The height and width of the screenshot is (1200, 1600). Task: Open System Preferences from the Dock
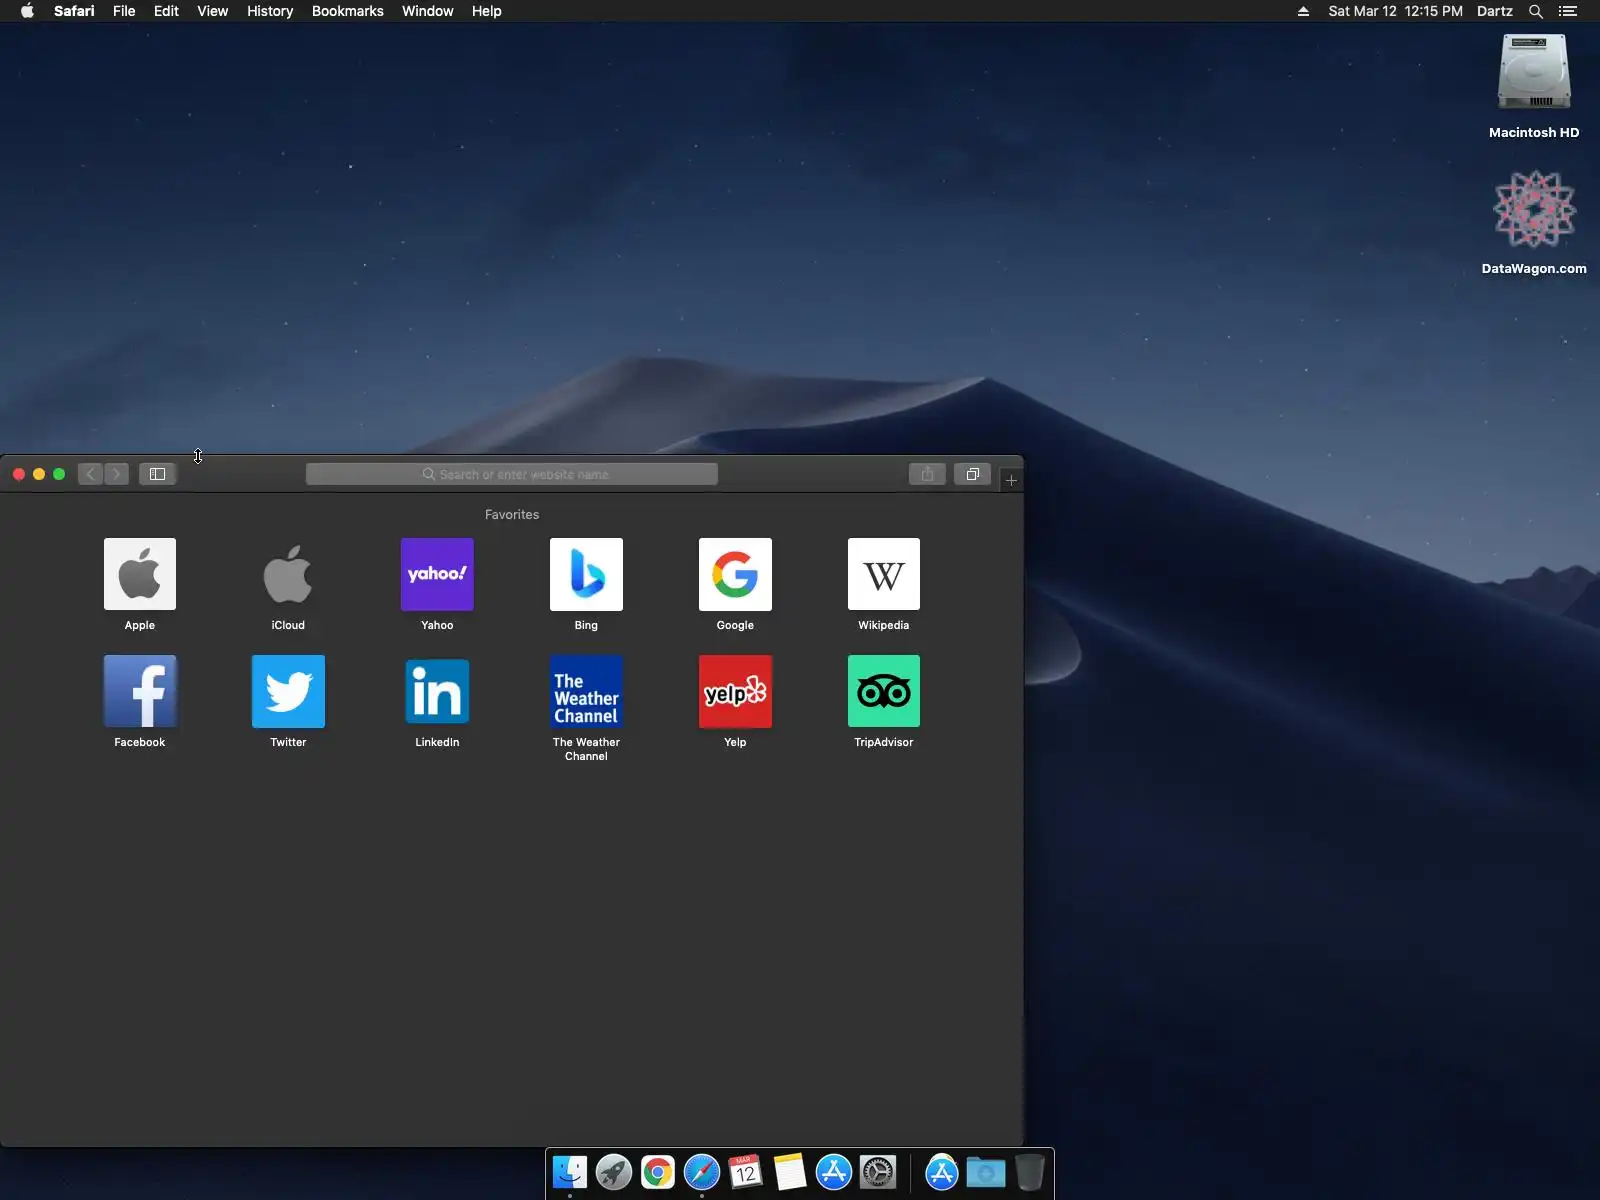point(878,1172)
